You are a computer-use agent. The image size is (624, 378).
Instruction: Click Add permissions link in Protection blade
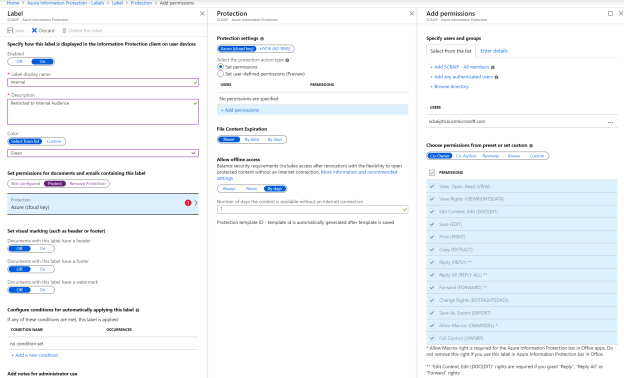[x=240, y=110]
